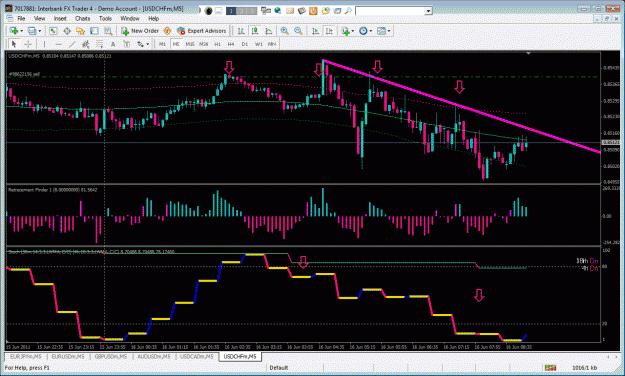
Task: Select the text tool
Action: (x=113, y=44)
